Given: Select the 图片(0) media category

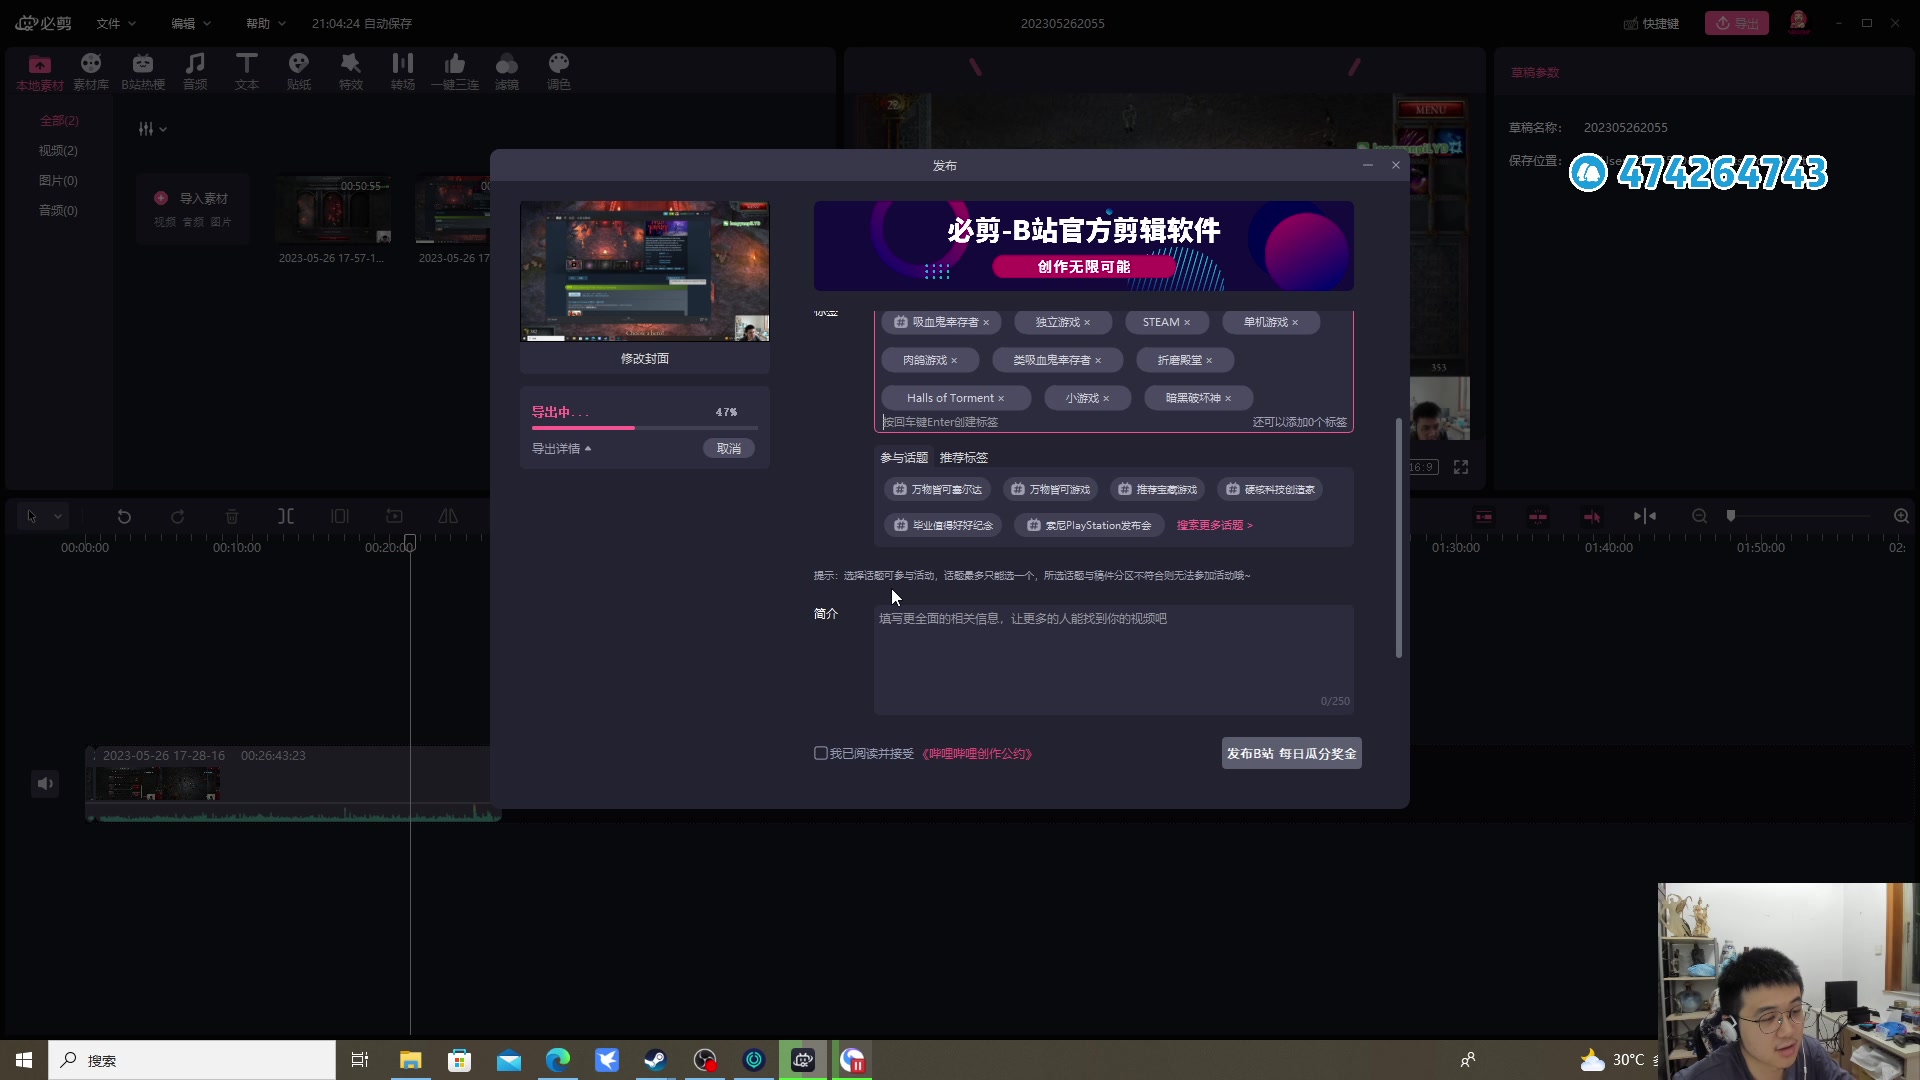Looking at the screenshot, I should 58,180.
